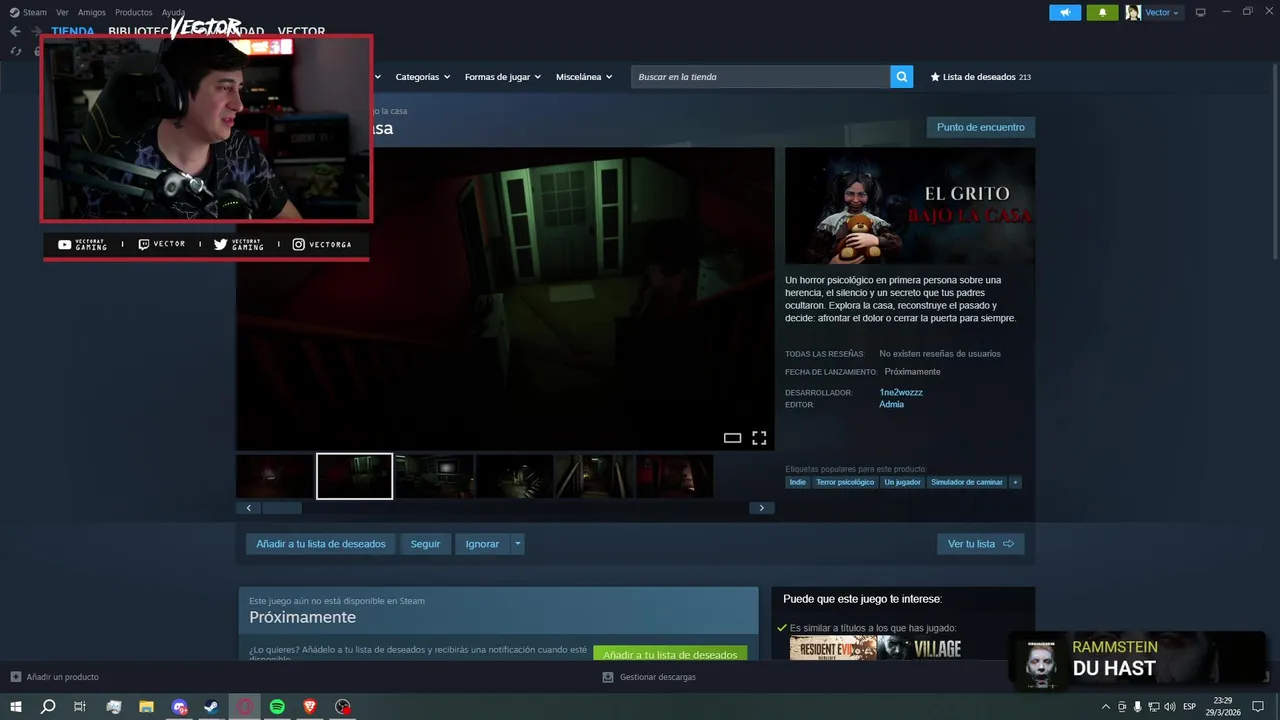The height and width of the screenshot is (720, 1280).
Task: Switch to the TIENDA tab
Action: [x=73, y=31]
